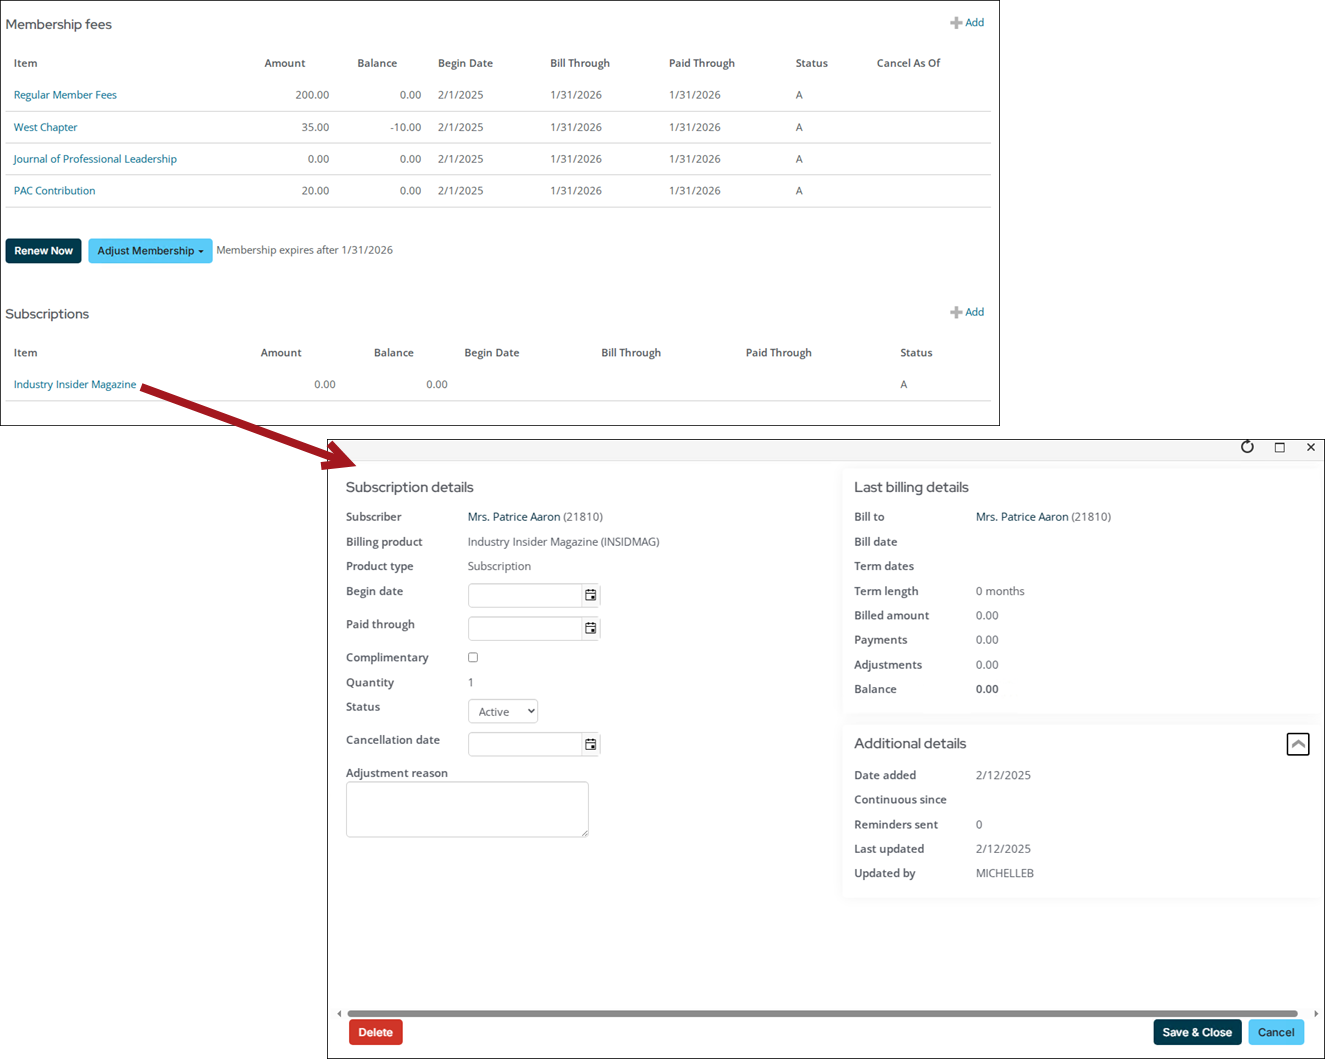
Task: Open Industry Insider Magazine subscription link
Action: 75,385
